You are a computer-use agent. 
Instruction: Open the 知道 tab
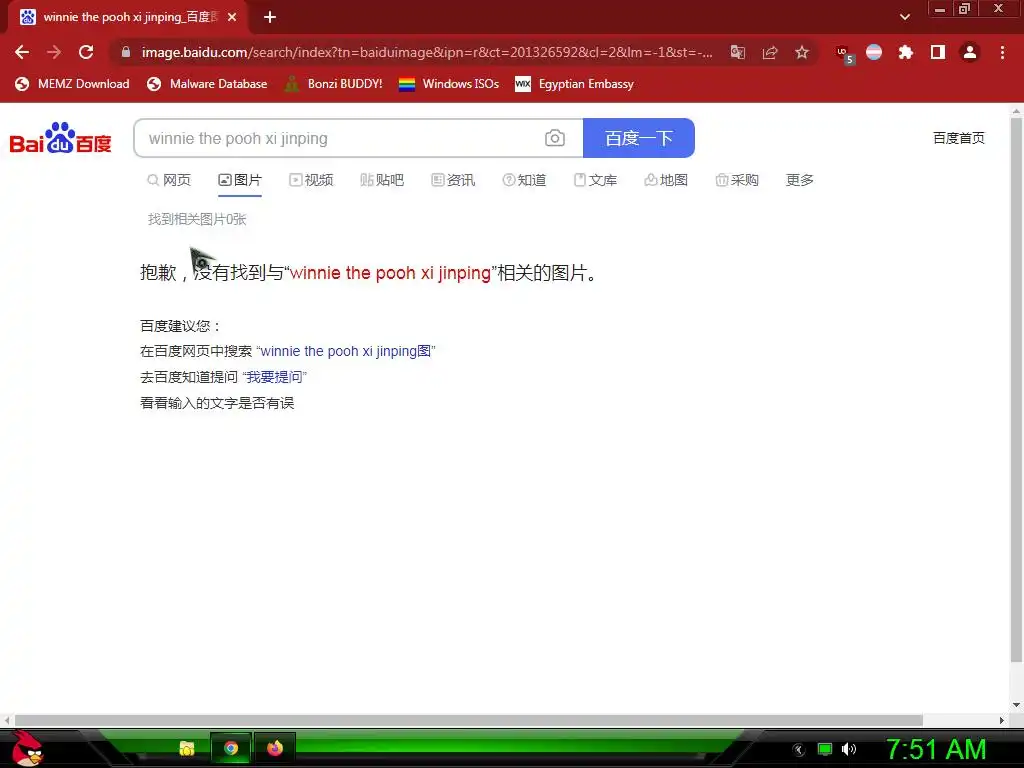point(524,180)
